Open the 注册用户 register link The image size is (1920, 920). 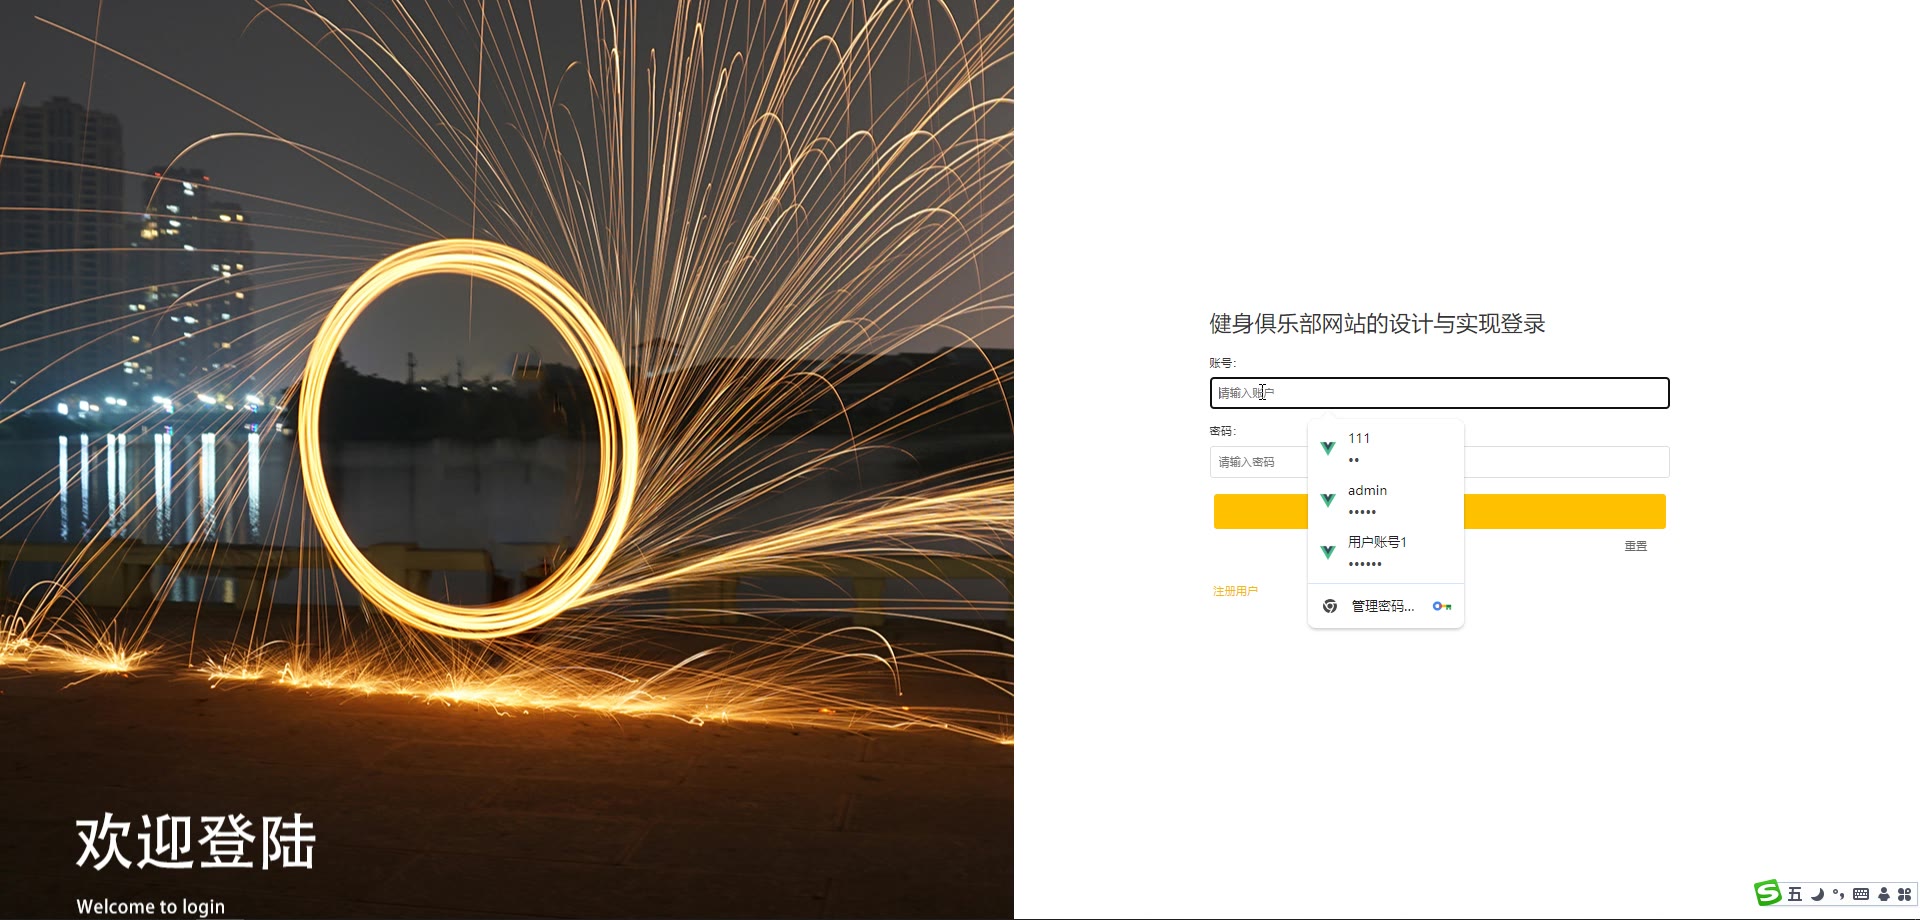pos(1235,591)
